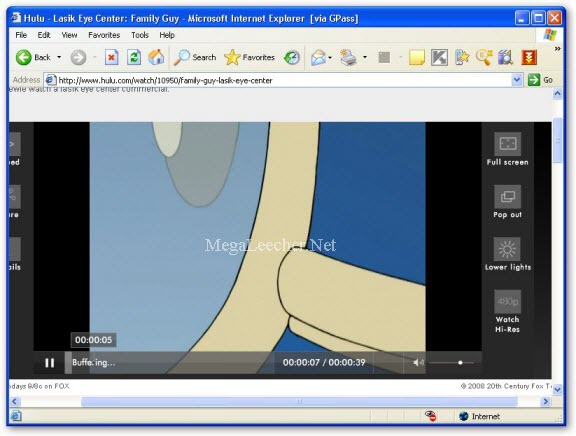Click the popup blocked status icon
576x436 pixels.
[431, 416]
